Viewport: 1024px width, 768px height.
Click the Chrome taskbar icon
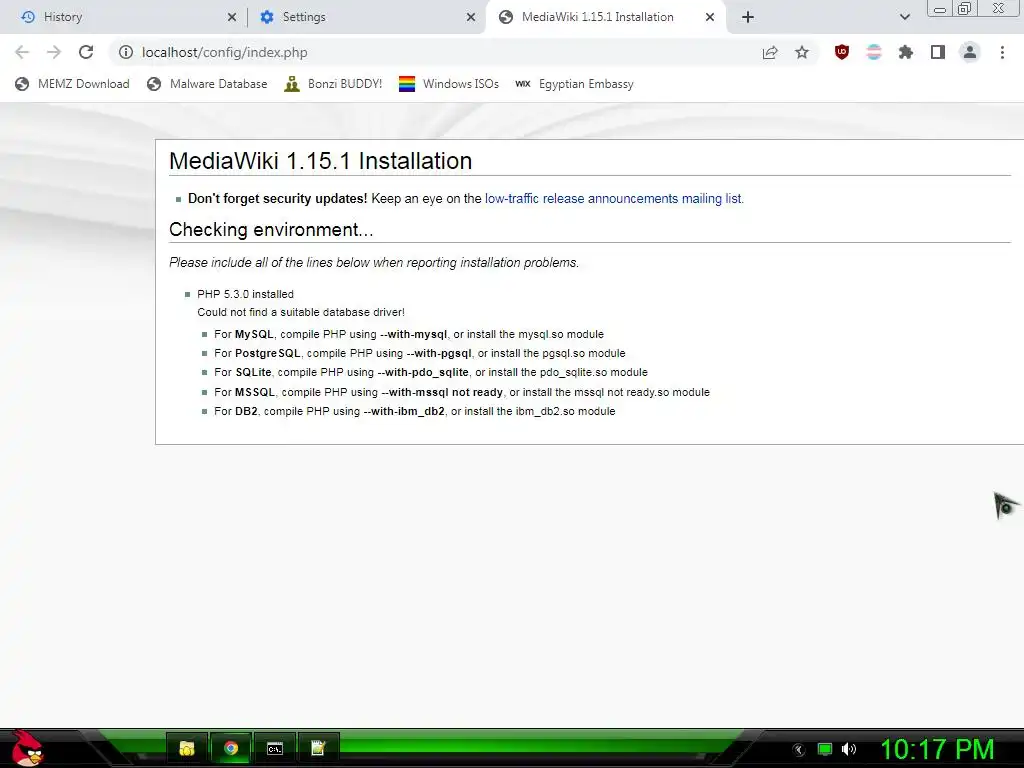point(231,748)
